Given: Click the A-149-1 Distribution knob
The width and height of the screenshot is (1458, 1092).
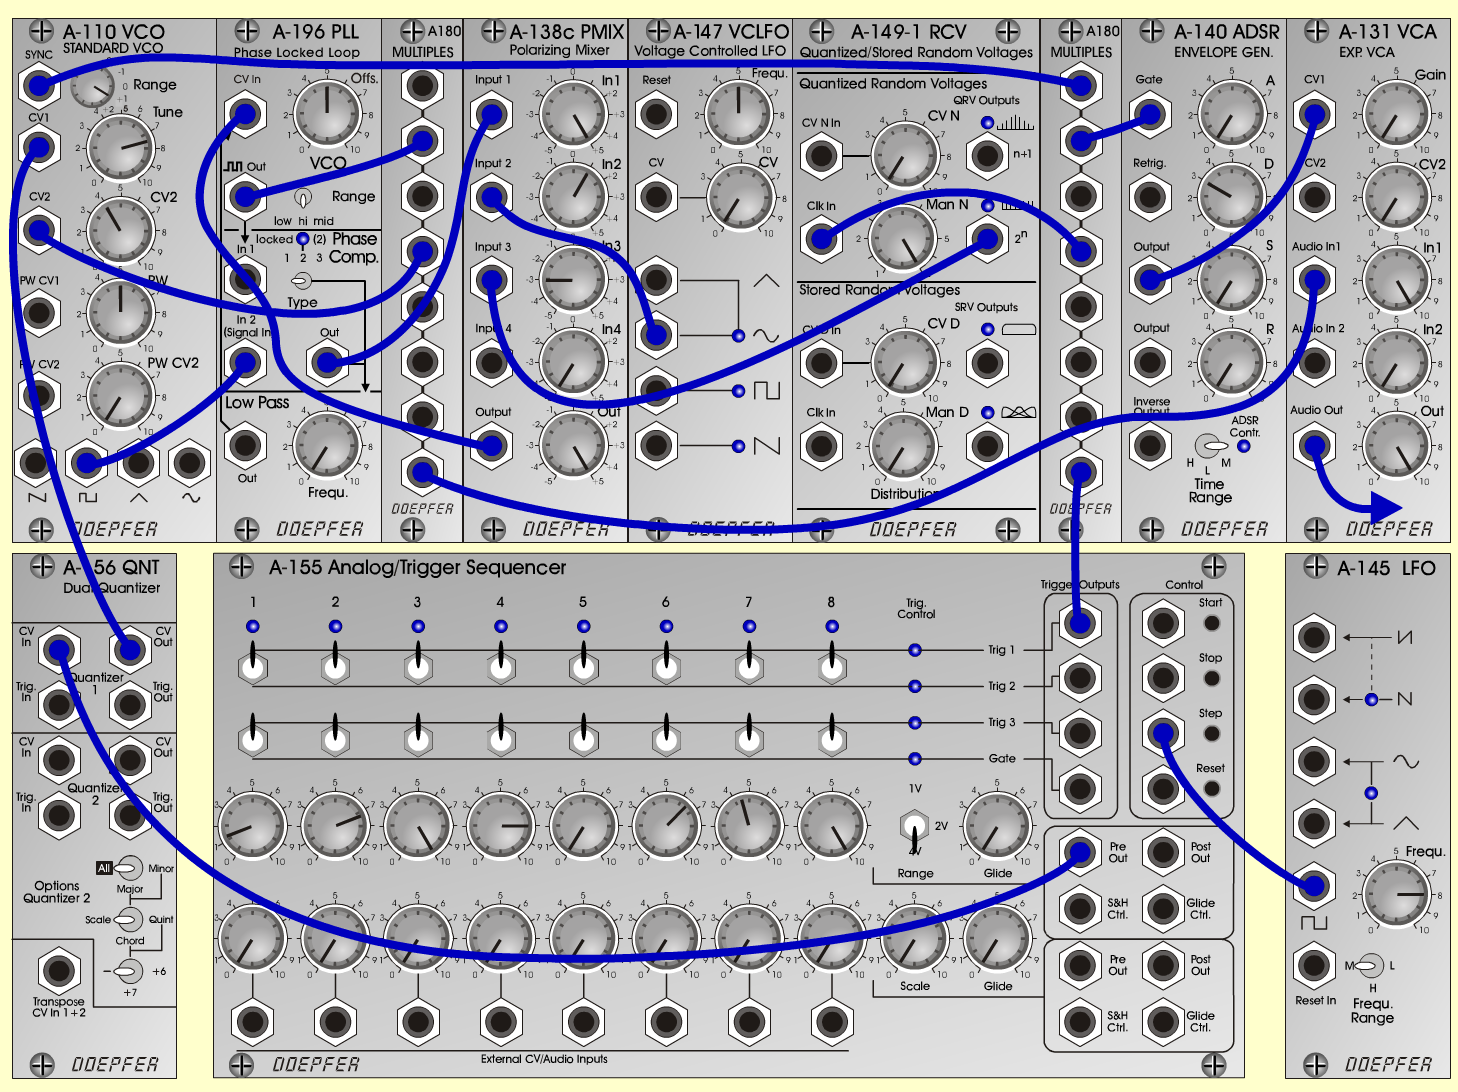Looking at the screenshot, I should click(903, 445).
